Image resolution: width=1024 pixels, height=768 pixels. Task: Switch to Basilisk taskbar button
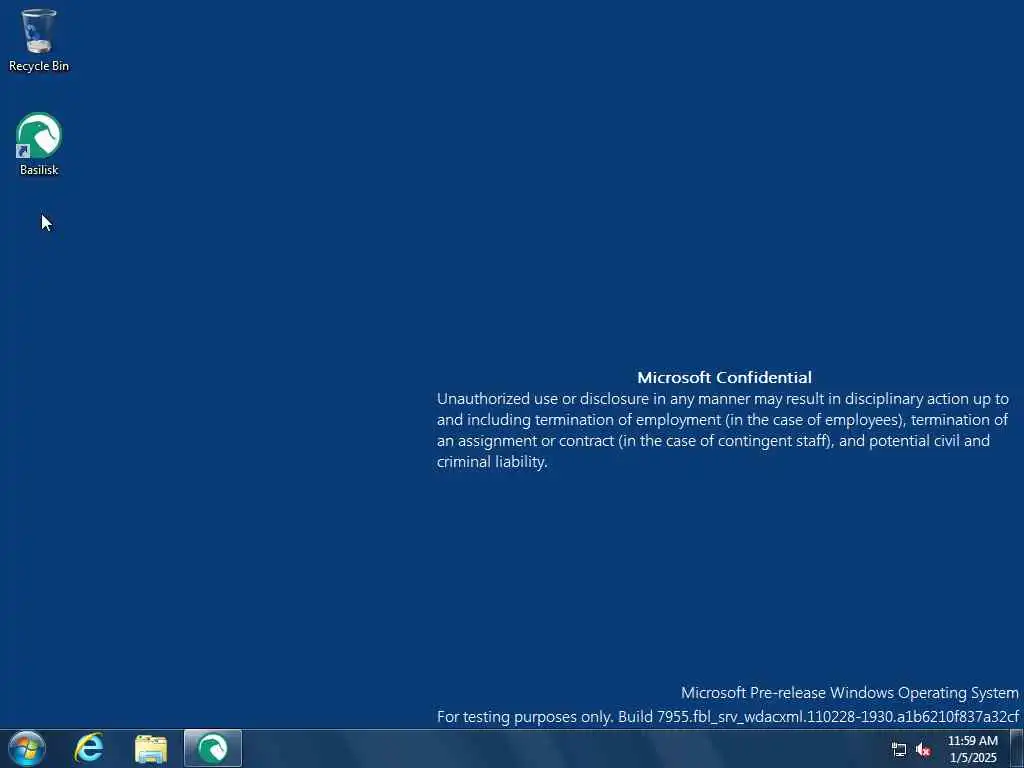(213, 748)
